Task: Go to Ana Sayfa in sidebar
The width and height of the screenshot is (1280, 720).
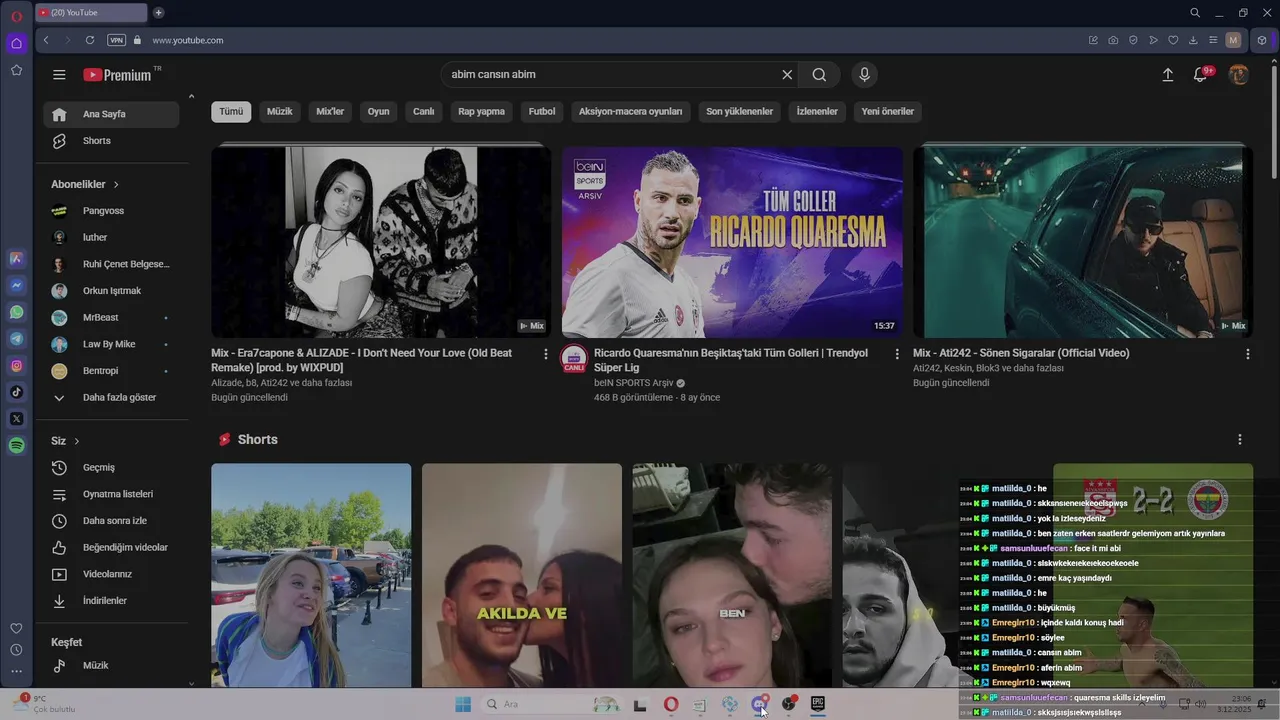Action: click(111, 114)
